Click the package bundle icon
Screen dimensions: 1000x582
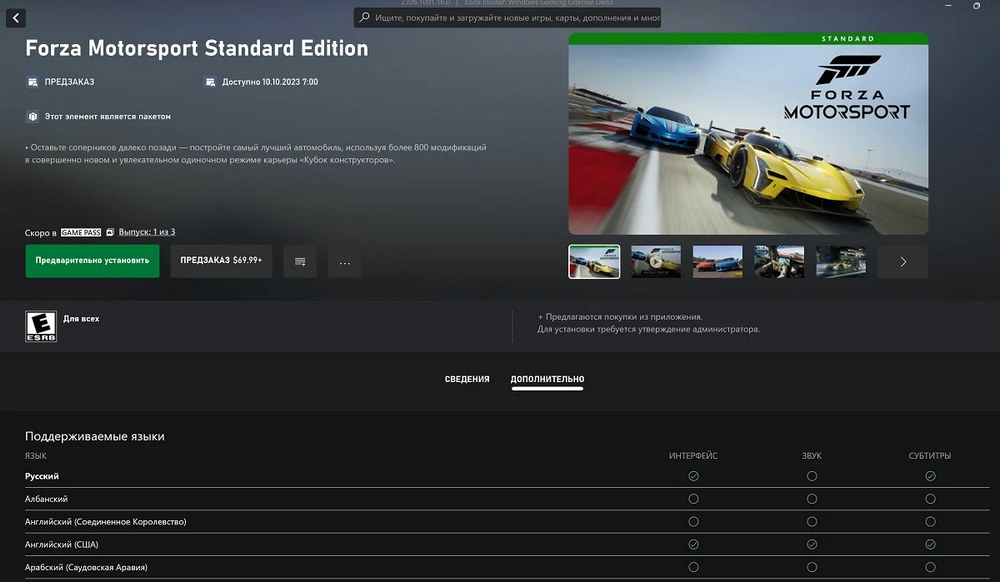point(32,116)
